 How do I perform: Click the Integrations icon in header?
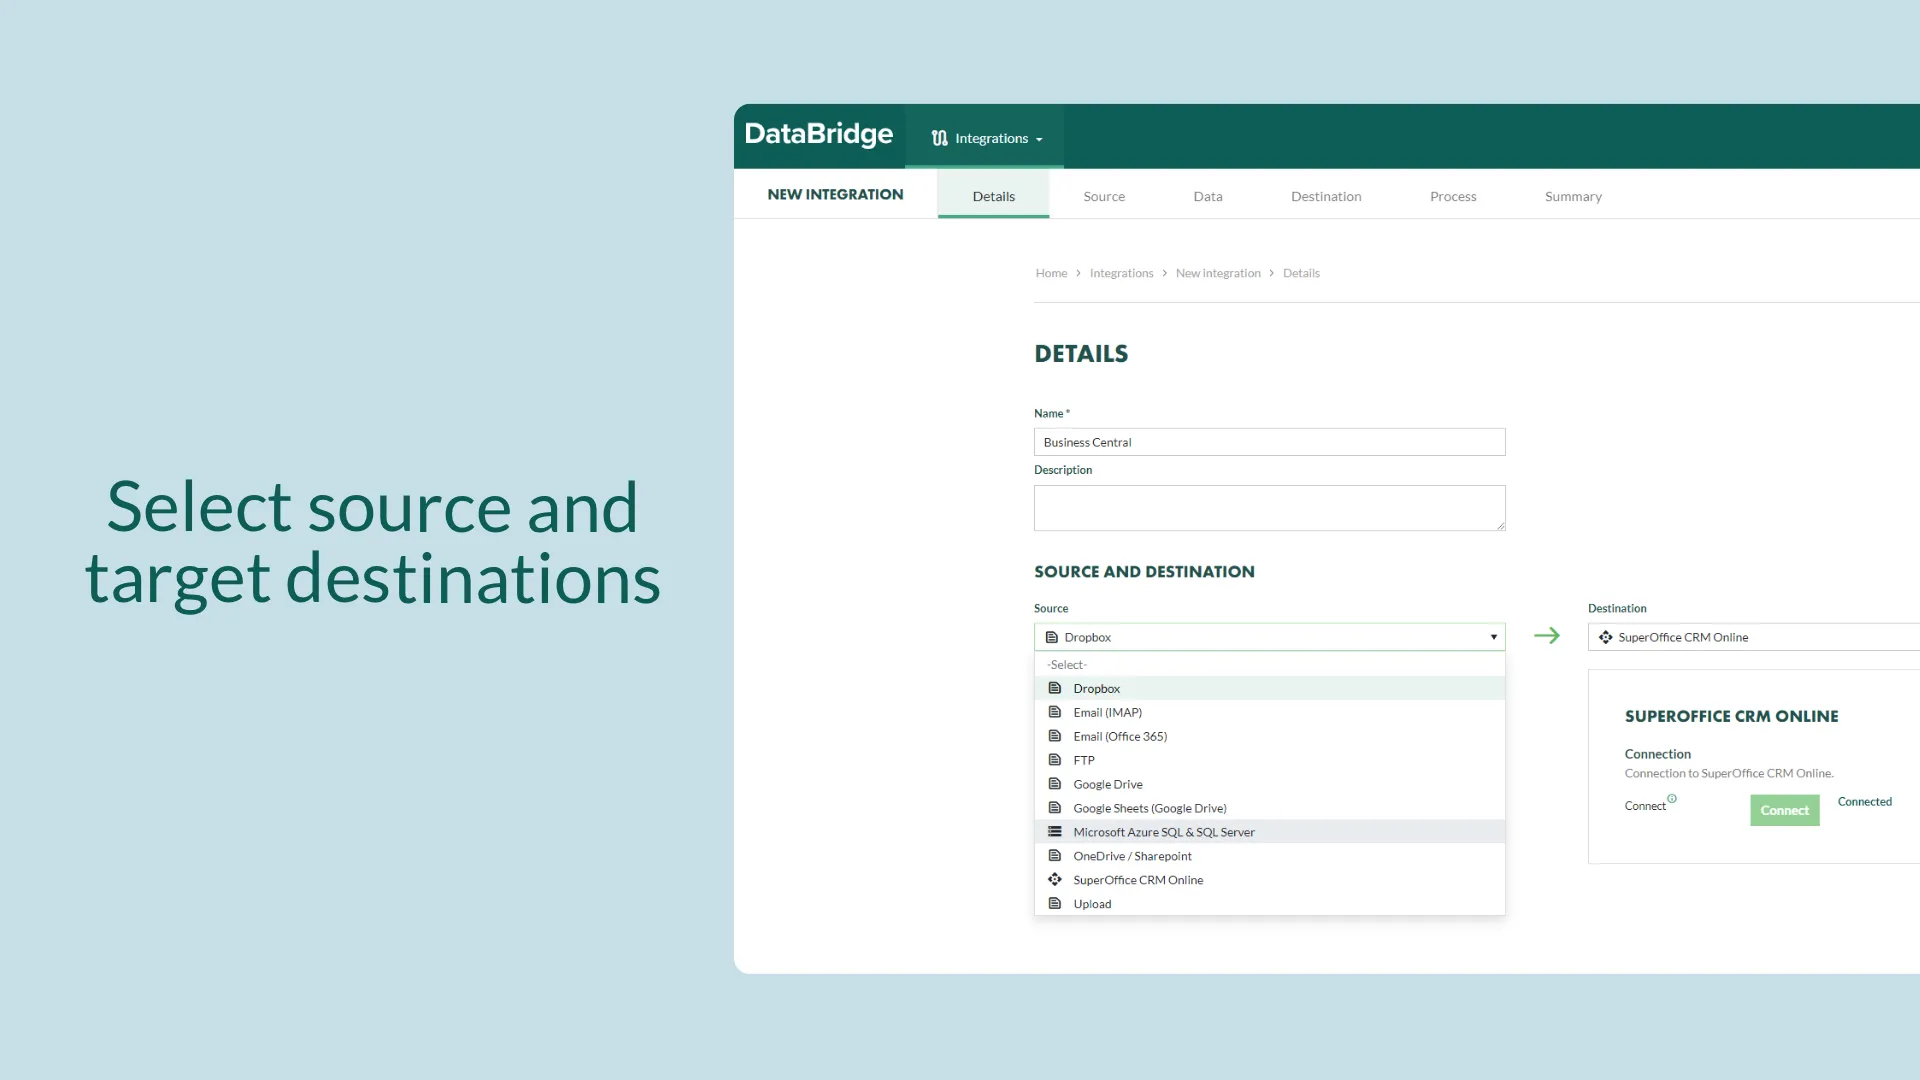click(939, 138)
